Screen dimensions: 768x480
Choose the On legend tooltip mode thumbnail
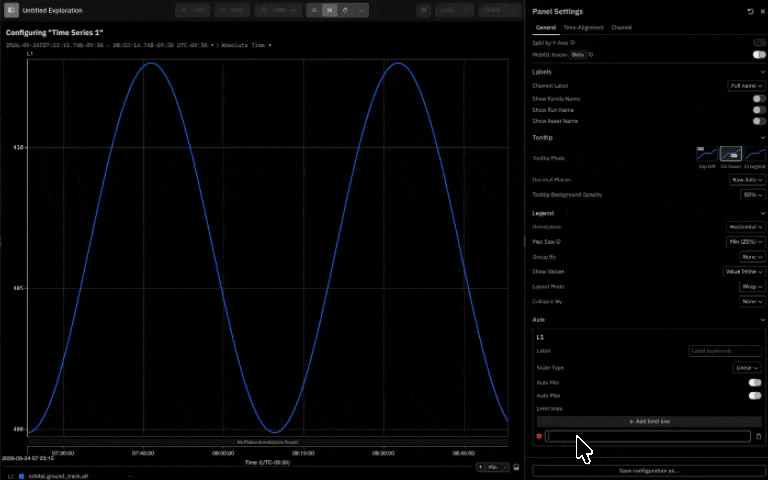(755, 154)
